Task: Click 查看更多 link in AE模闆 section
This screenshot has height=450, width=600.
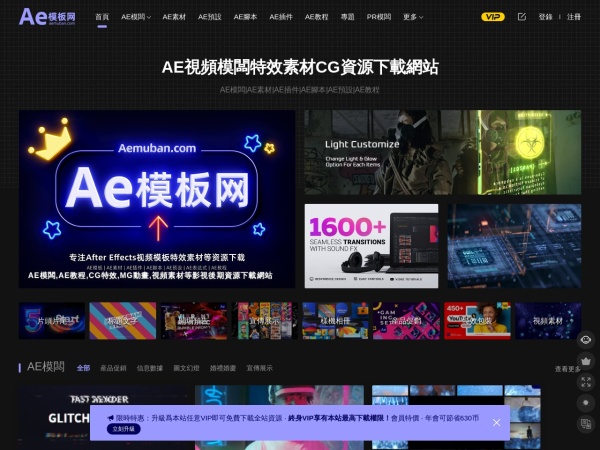Action: coord(567,369)
